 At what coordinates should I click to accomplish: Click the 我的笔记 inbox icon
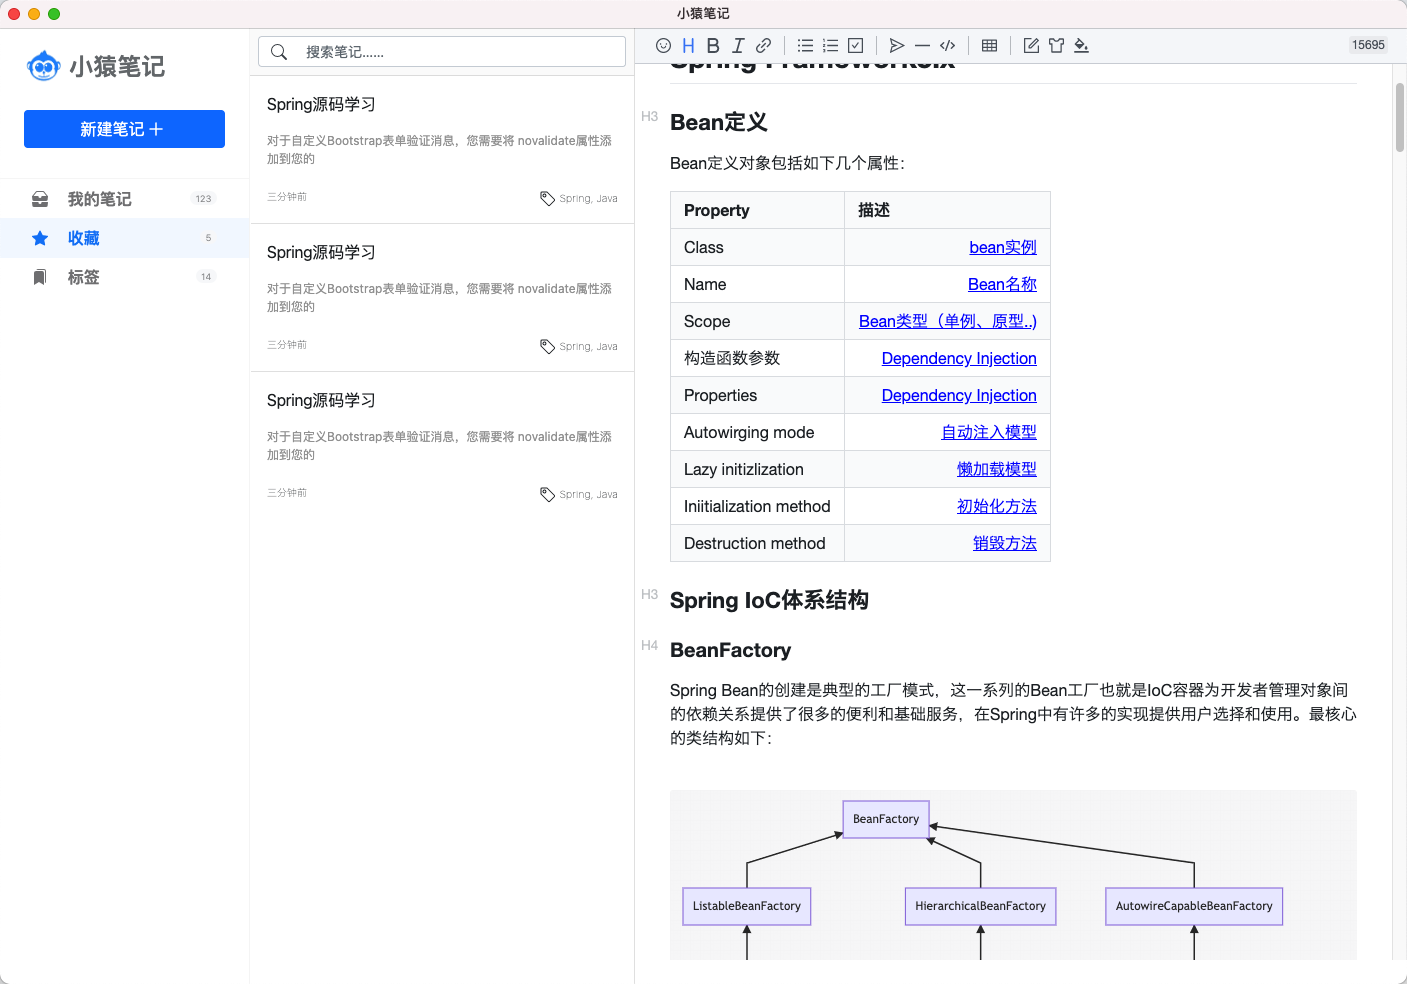pos(40,199)
